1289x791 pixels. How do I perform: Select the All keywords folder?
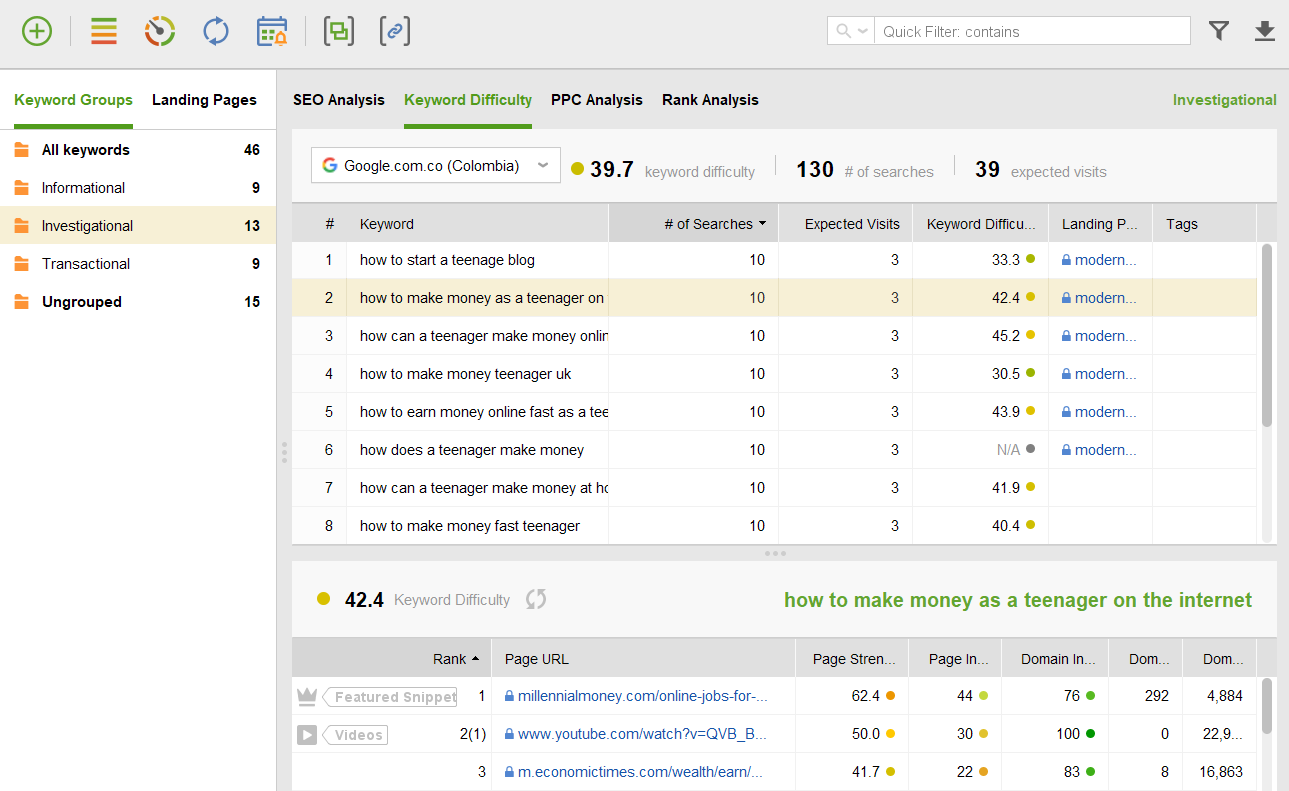[x=138, y=150]
